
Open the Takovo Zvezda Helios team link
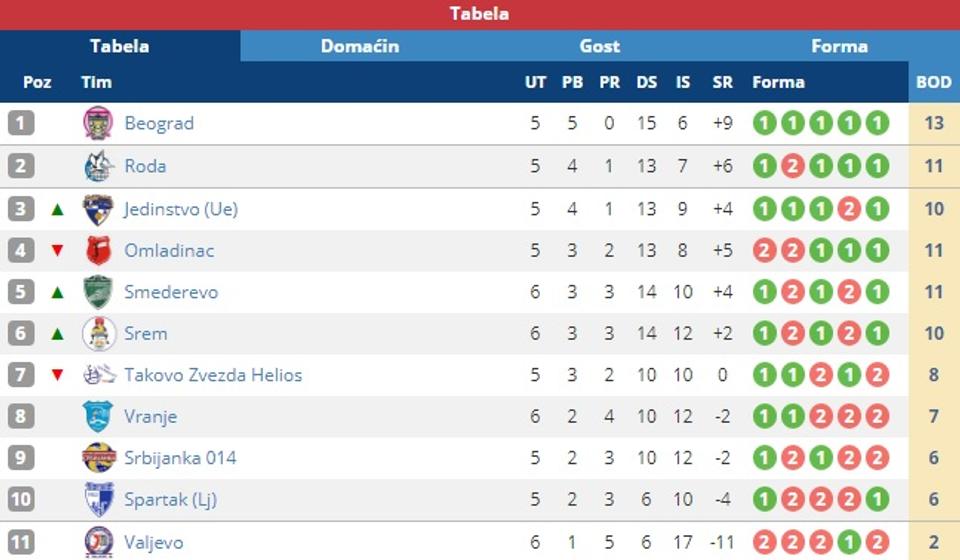click(x=213, y=375)
